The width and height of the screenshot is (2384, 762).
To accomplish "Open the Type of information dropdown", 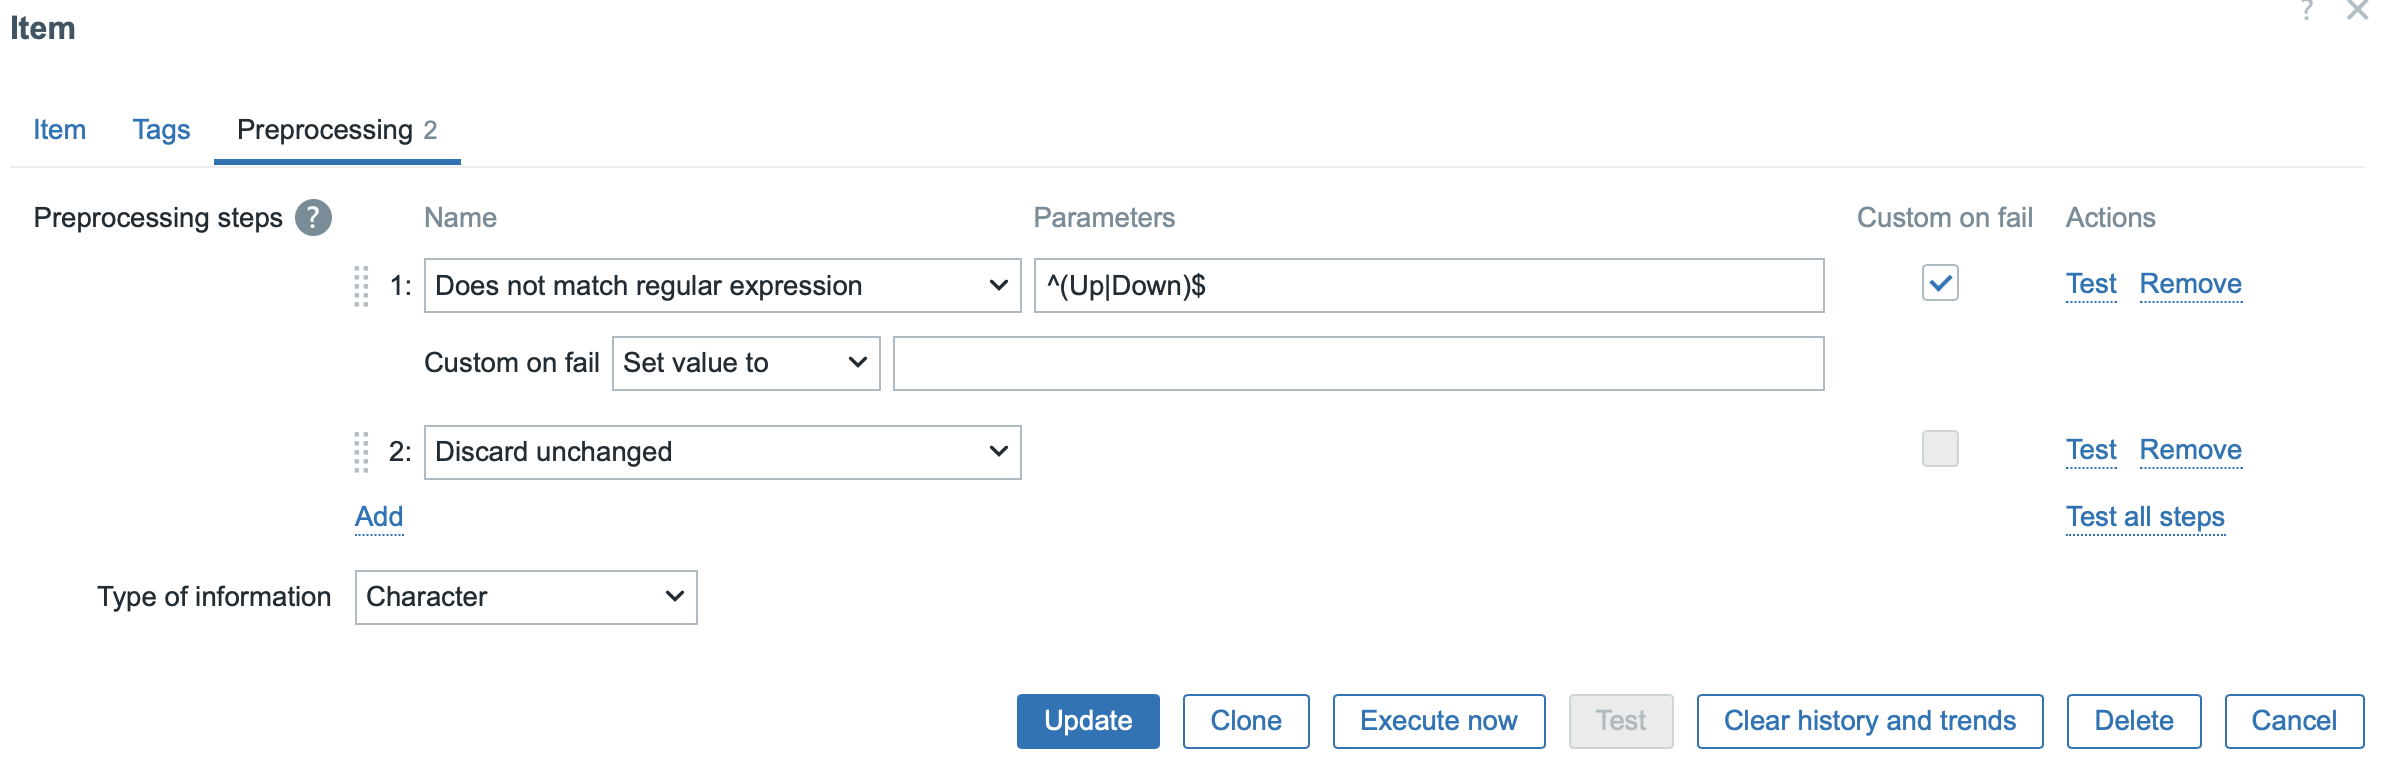I will (526, 597).
